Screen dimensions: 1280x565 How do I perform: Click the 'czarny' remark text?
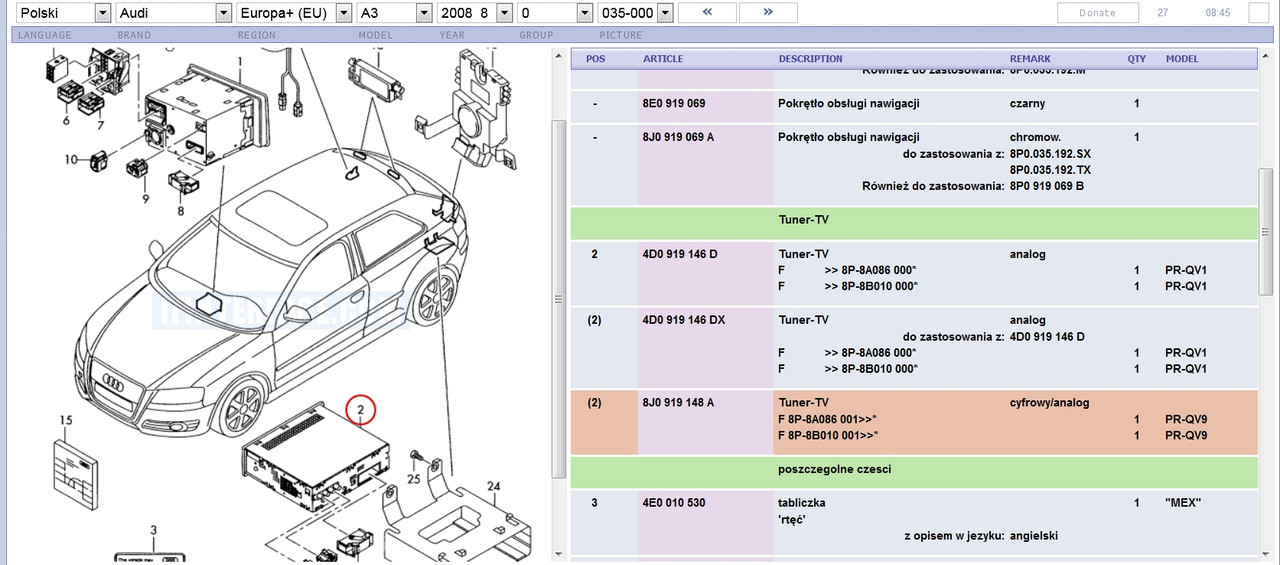pos(1028,104)
